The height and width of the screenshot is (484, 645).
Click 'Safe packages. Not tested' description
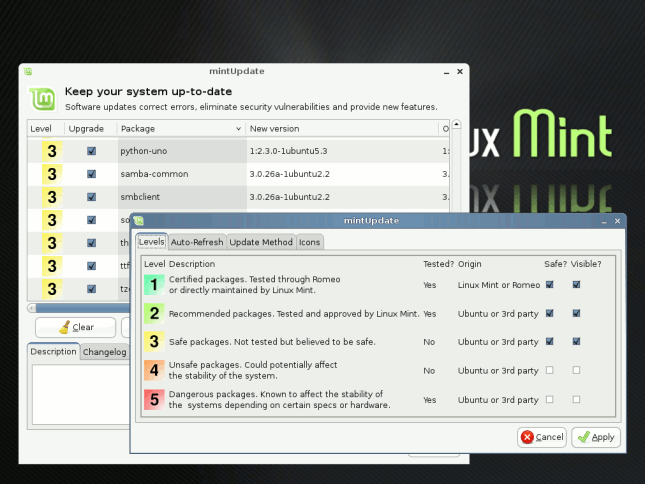(x=272, y=342)
